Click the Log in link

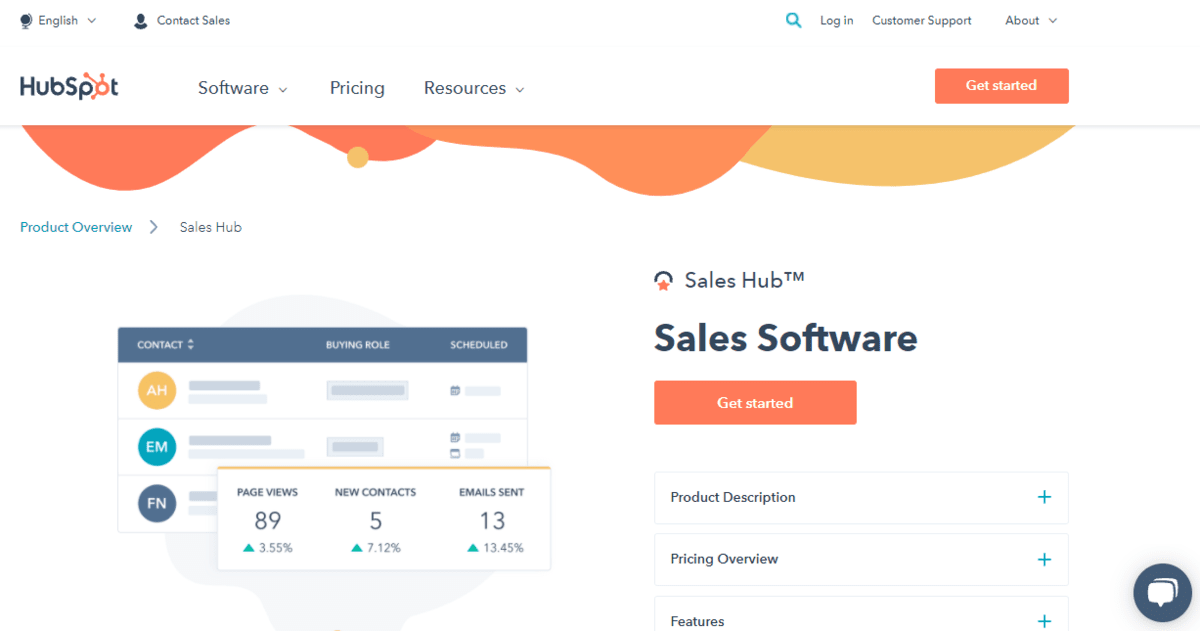coord(836,20)
